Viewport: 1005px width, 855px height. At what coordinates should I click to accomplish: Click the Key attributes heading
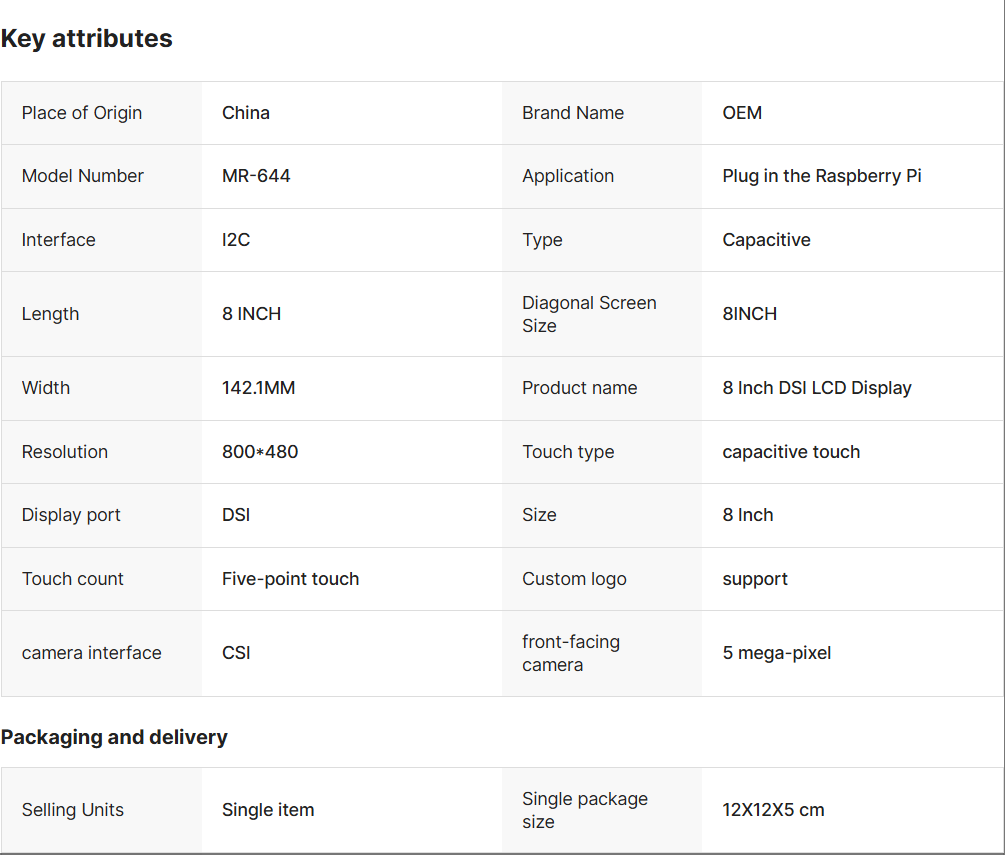coord(87,39)
